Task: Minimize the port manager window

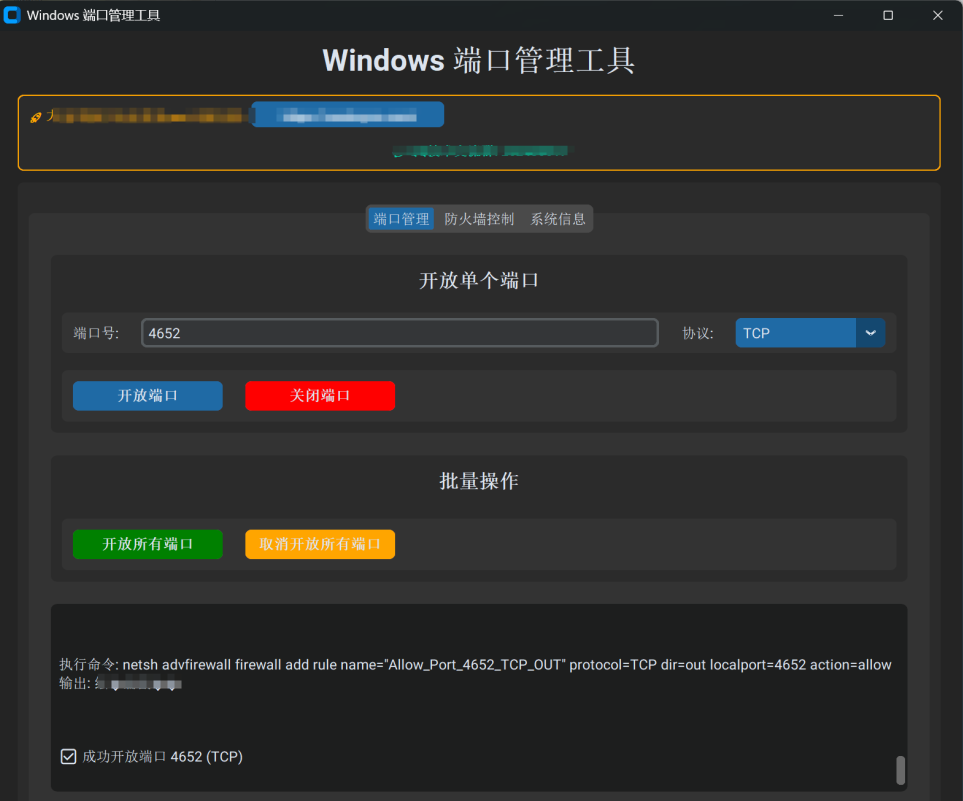Action: pos(838,15)
